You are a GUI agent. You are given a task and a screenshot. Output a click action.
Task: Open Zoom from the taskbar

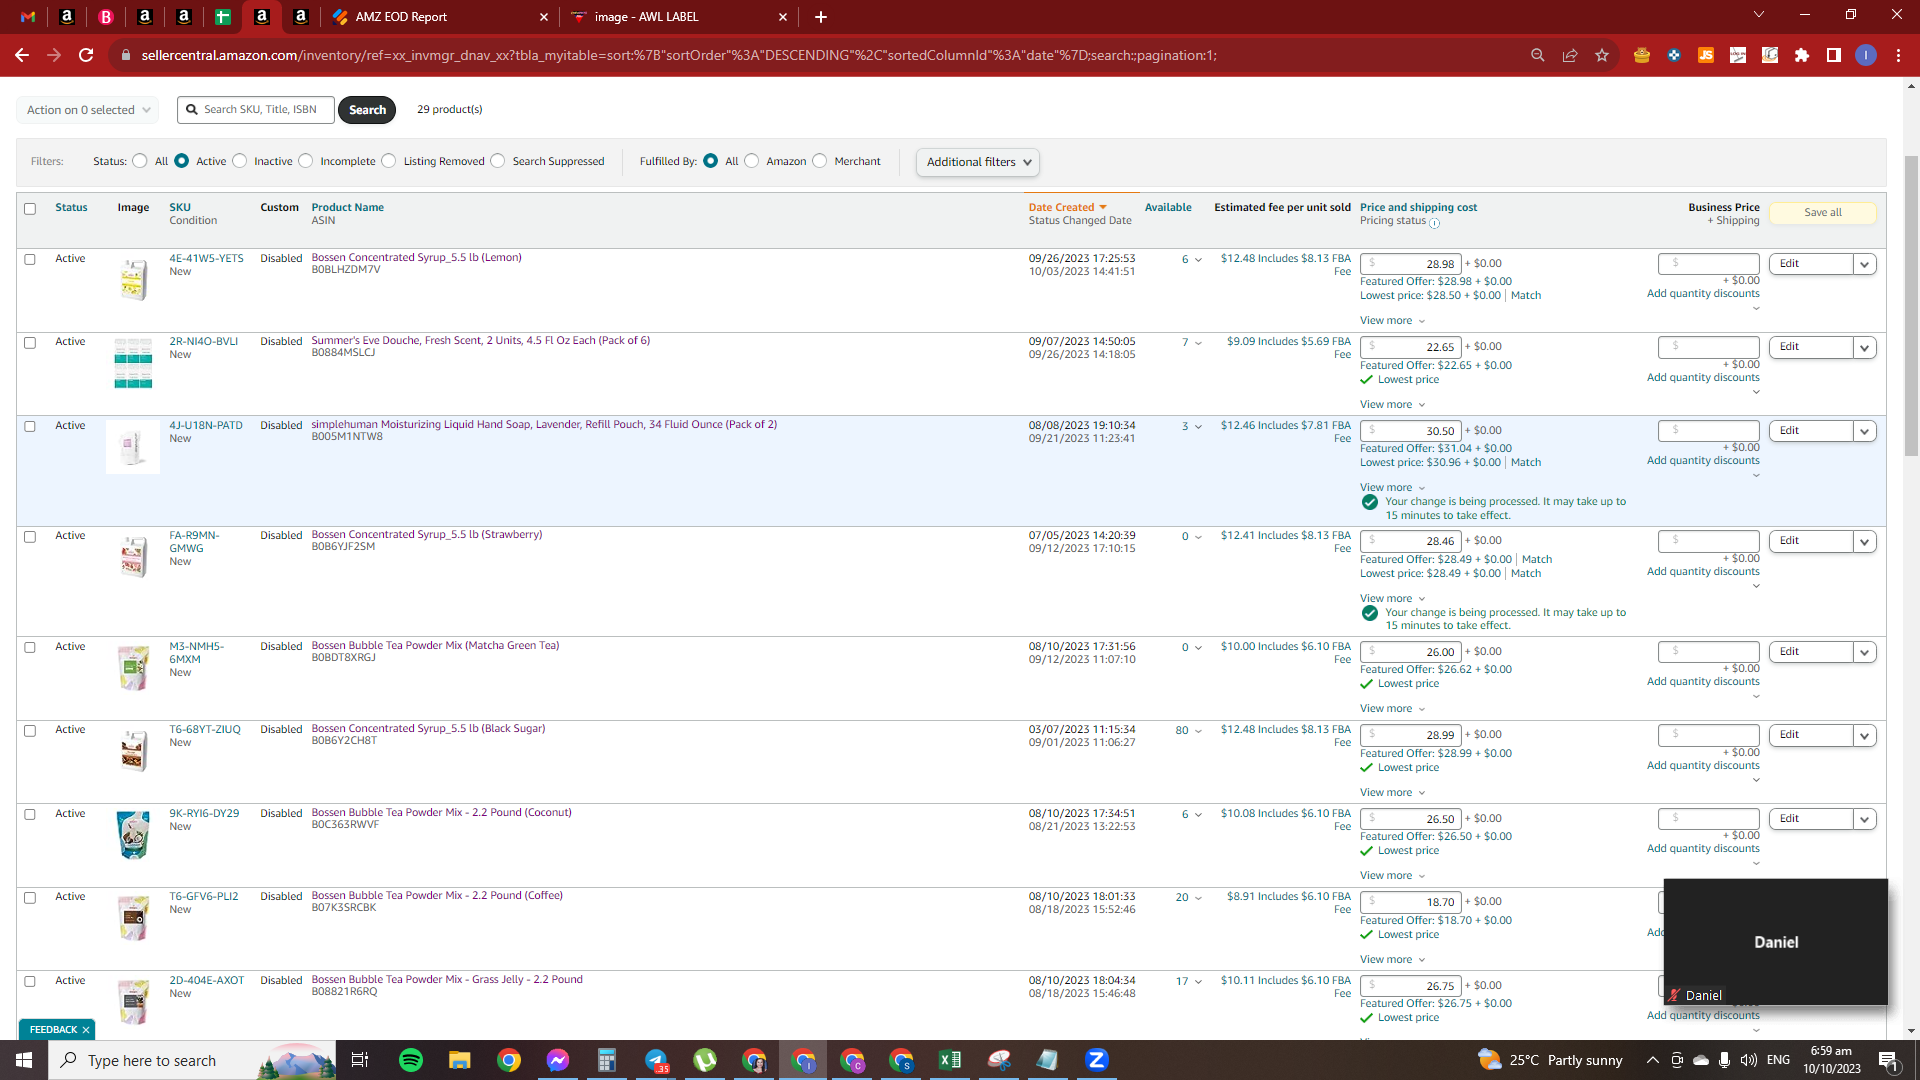point(1097,1060)
